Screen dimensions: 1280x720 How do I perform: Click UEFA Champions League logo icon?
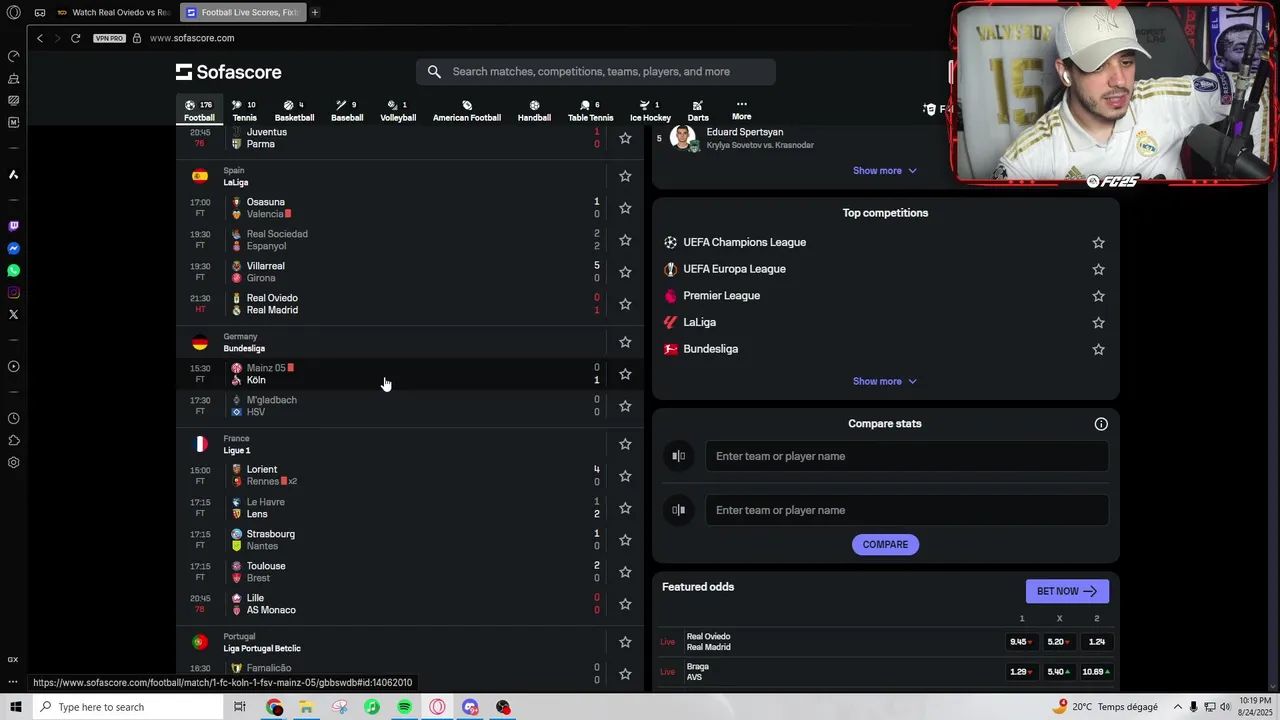(x=671, y=242)
